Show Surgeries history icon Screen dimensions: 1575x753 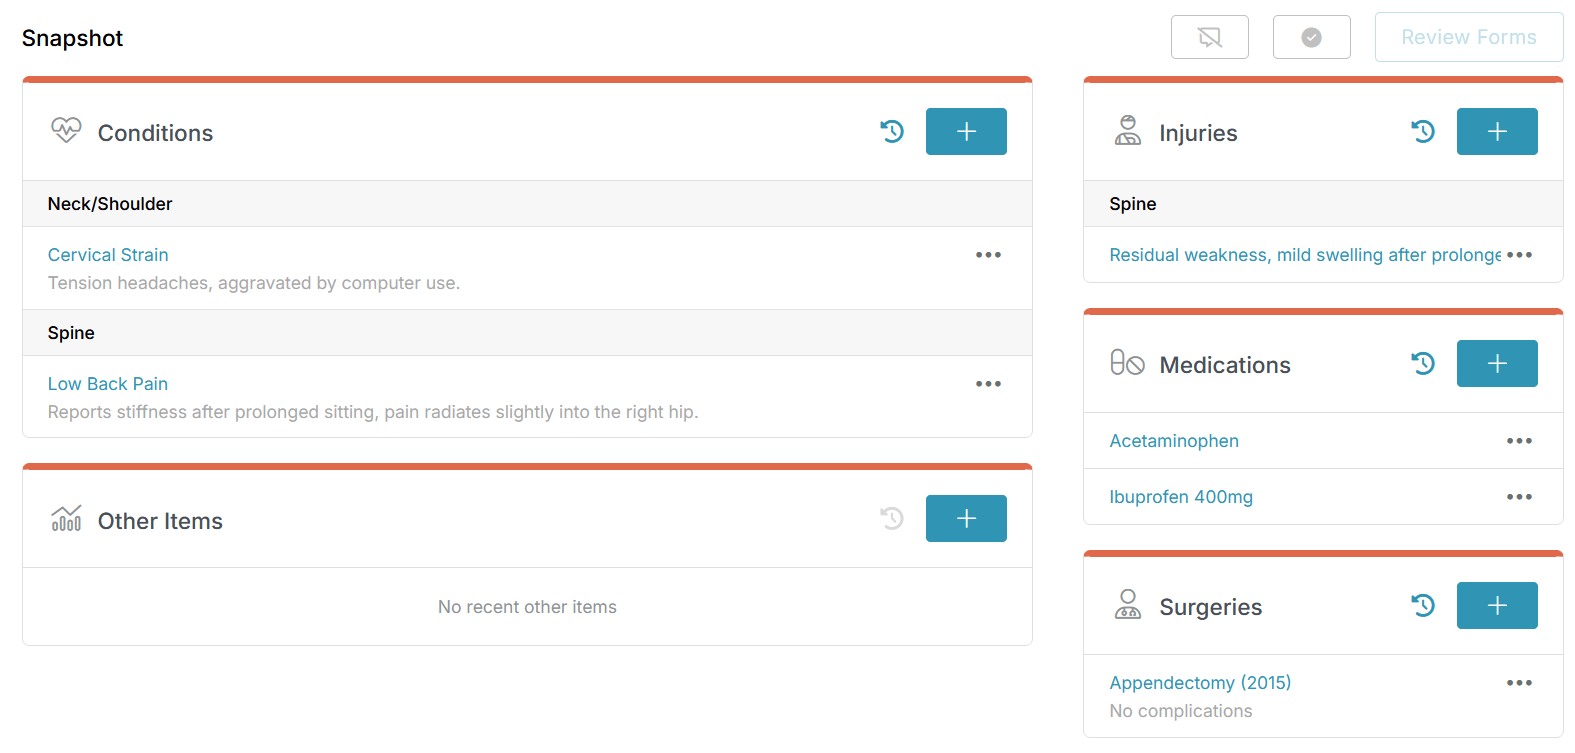1423,605
